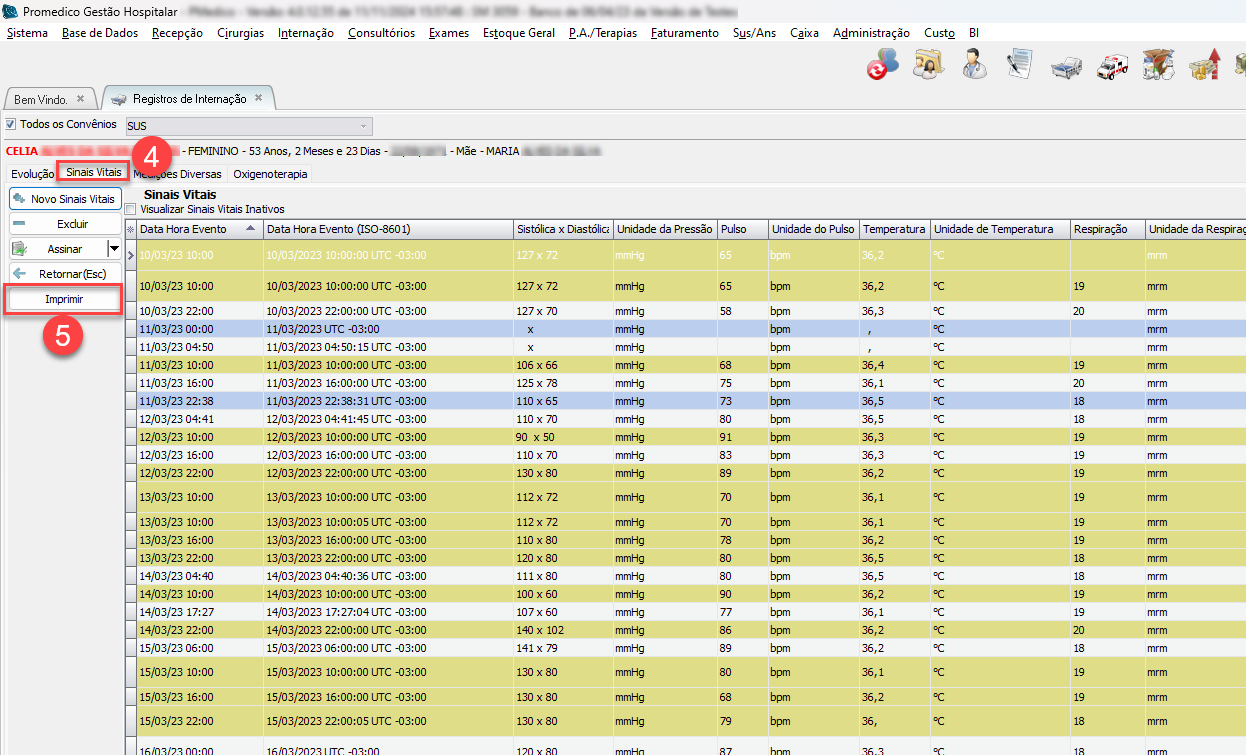Expand the SUS convênio dropdown
1246x755 pixels.
(x=365, y=126)
